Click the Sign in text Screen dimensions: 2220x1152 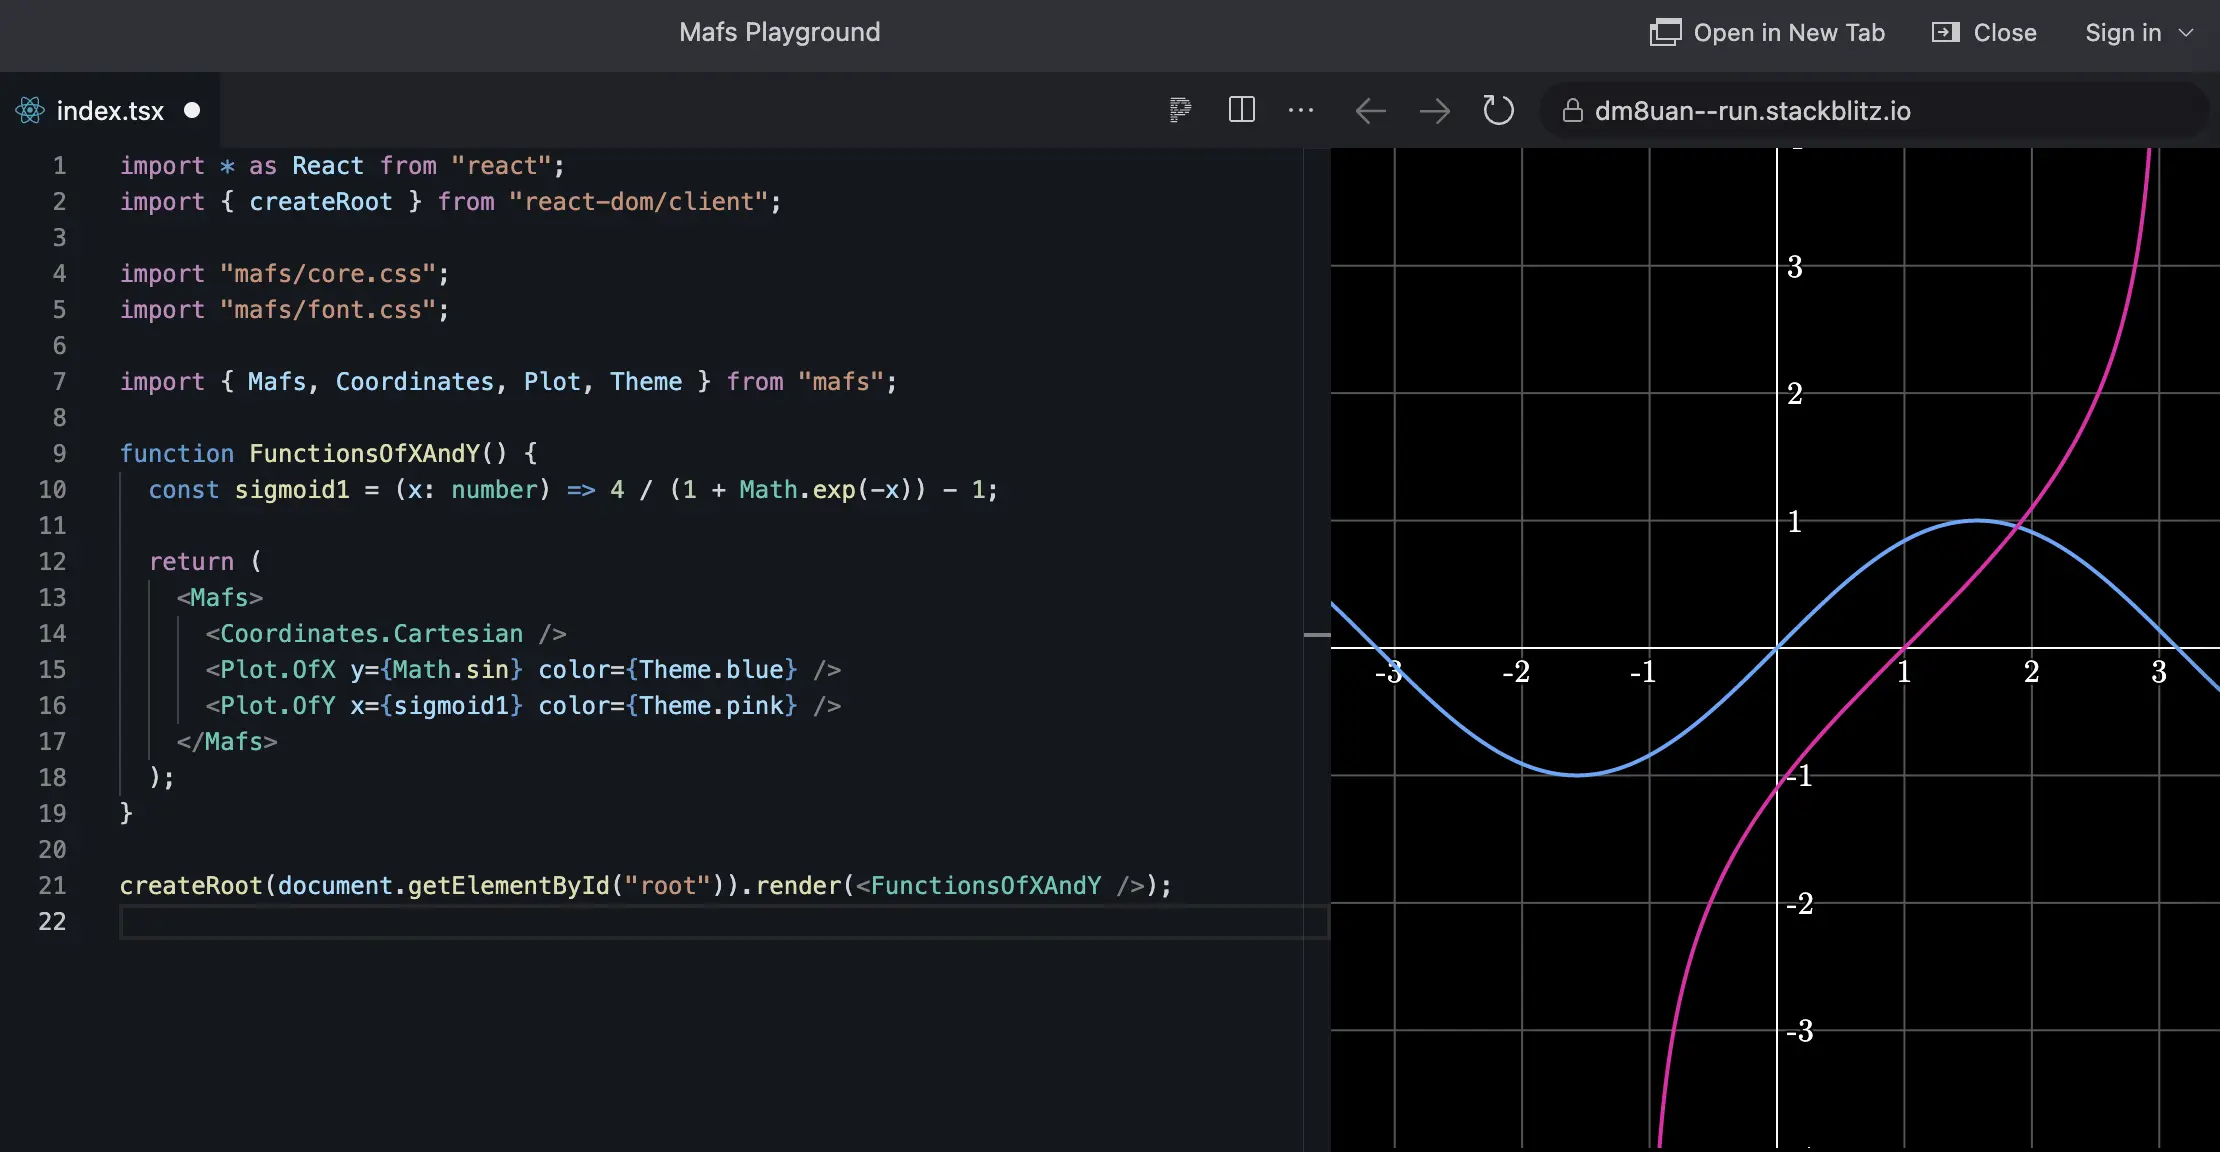[x=2122, y=33]
